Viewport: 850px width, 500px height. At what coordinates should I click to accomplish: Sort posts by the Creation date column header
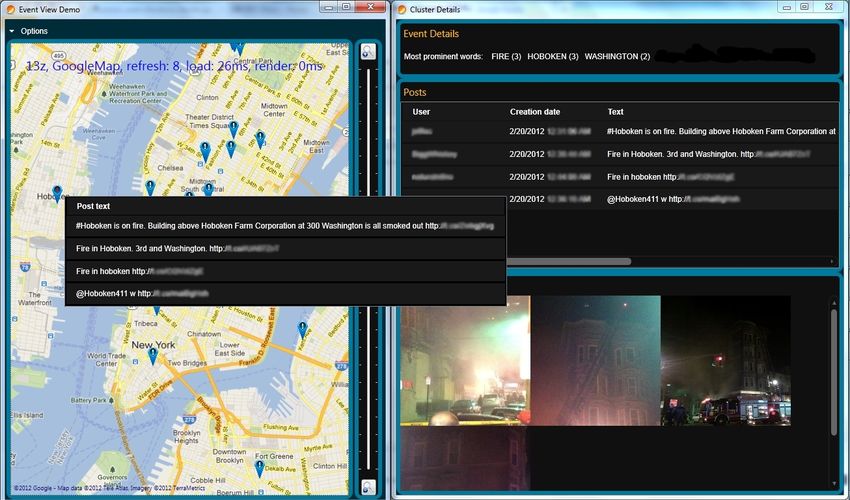tap(535, 112)
